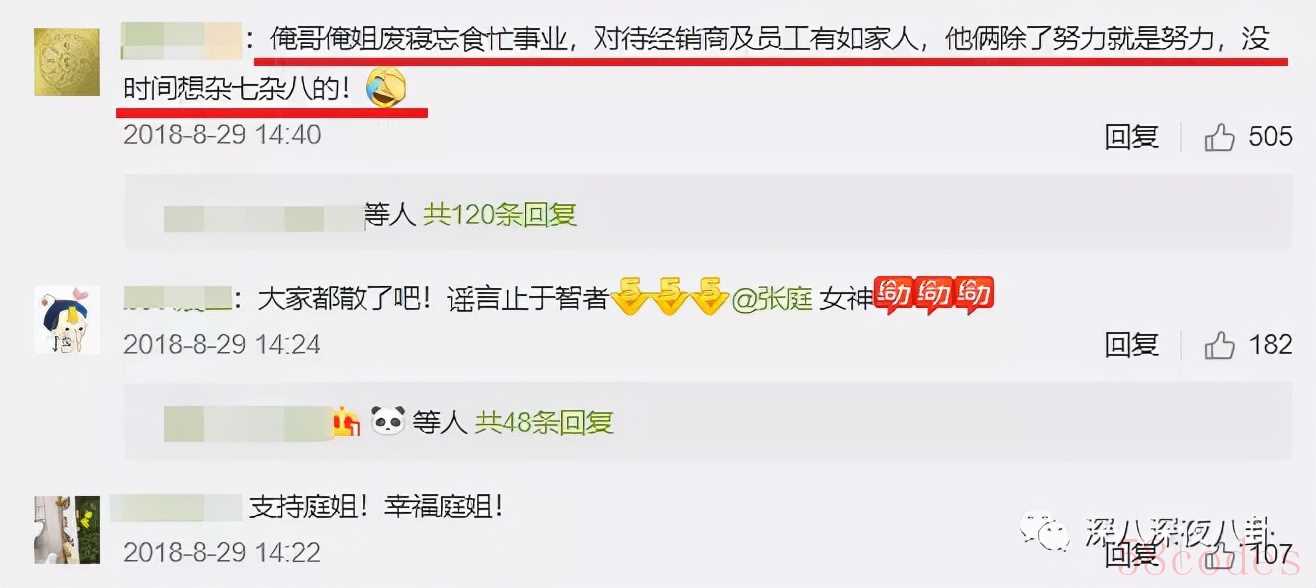Reply to the 14:40 comment via 回复
The width and height of the screenshot is (1316, 588).
(1132, 137)
